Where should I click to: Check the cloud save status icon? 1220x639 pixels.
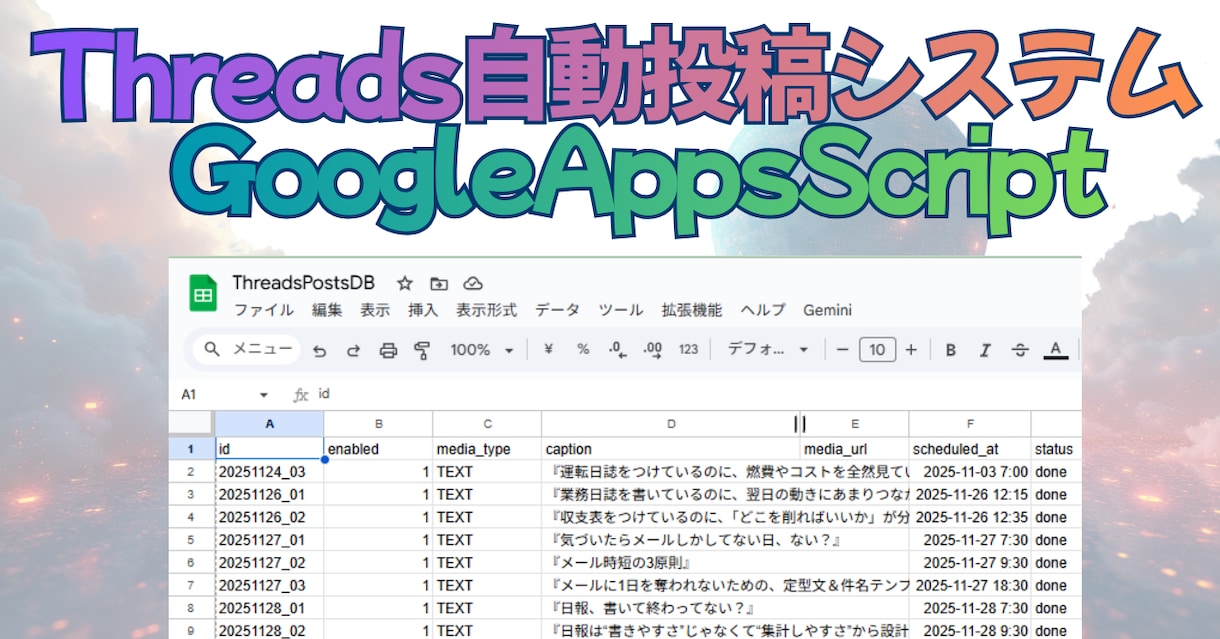(473, 283)
